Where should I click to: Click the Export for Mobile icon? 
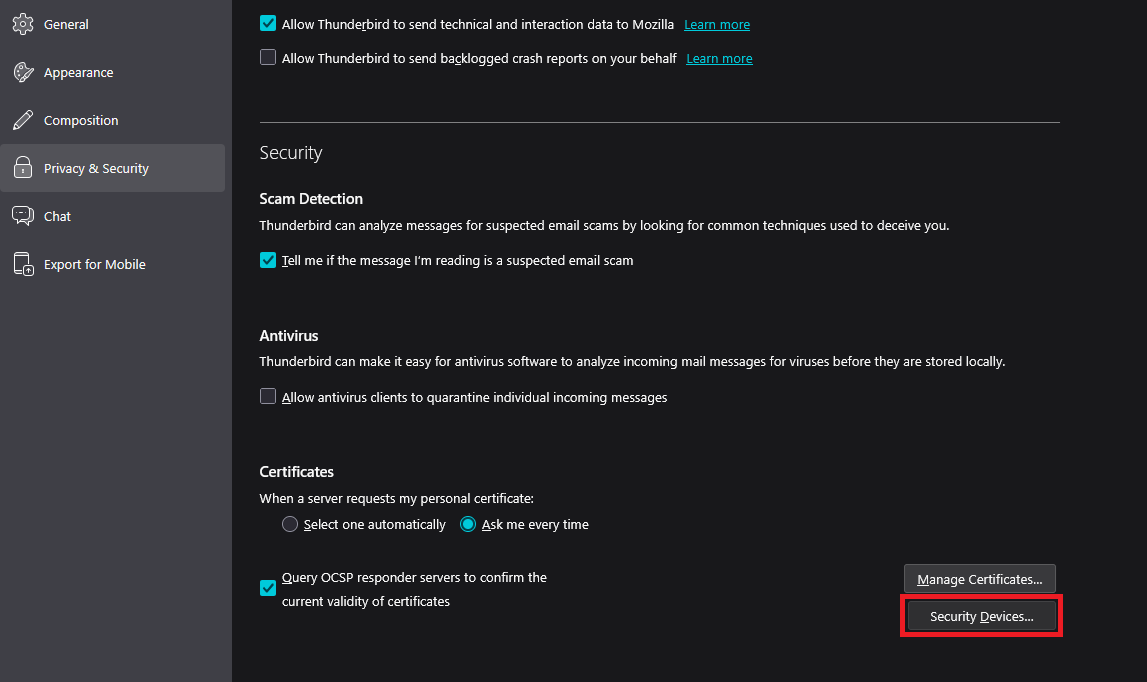pos(23,264)
